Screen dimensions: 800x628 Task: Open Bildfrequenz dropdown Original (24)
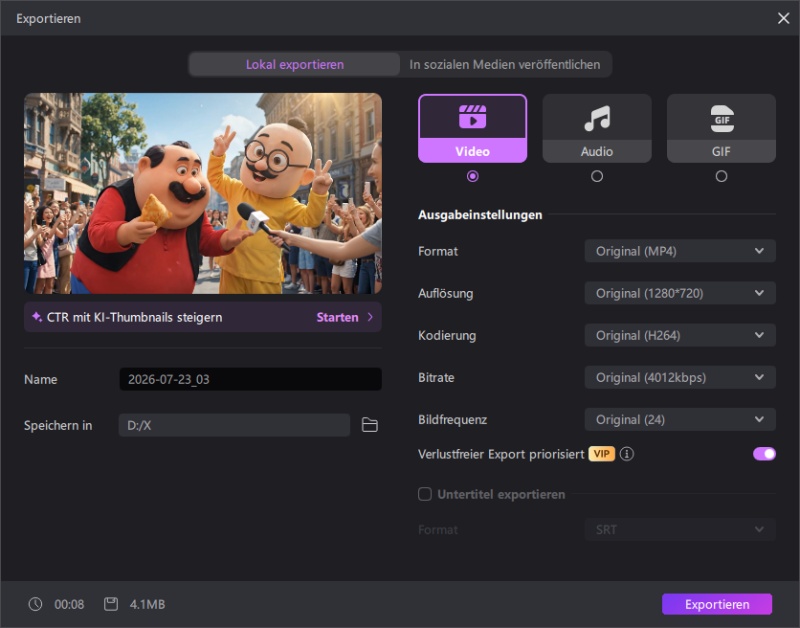point(680,419)
